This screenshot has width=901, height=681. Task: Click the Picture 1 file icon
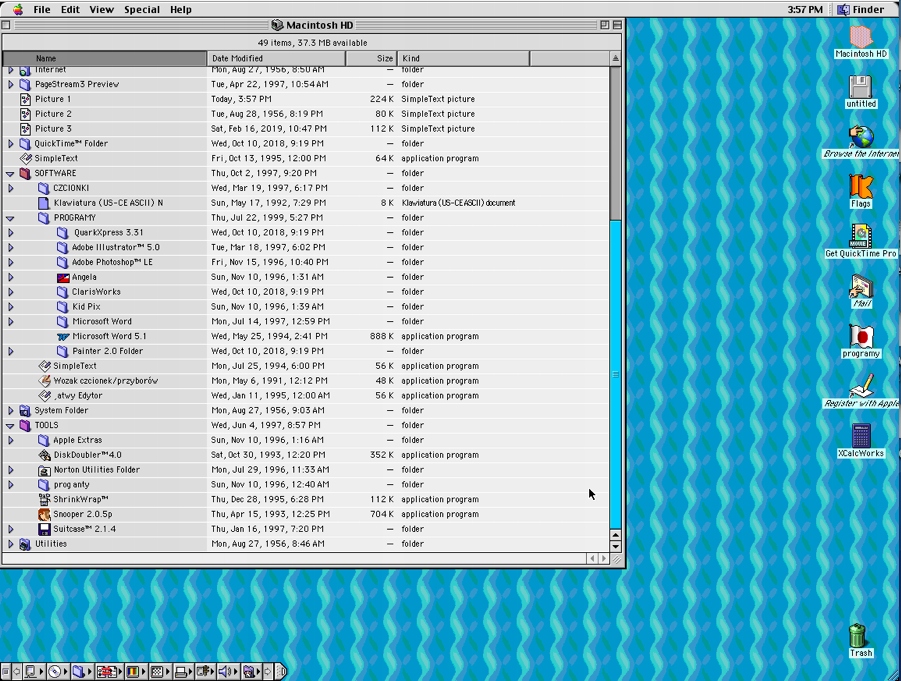point(25,99)
